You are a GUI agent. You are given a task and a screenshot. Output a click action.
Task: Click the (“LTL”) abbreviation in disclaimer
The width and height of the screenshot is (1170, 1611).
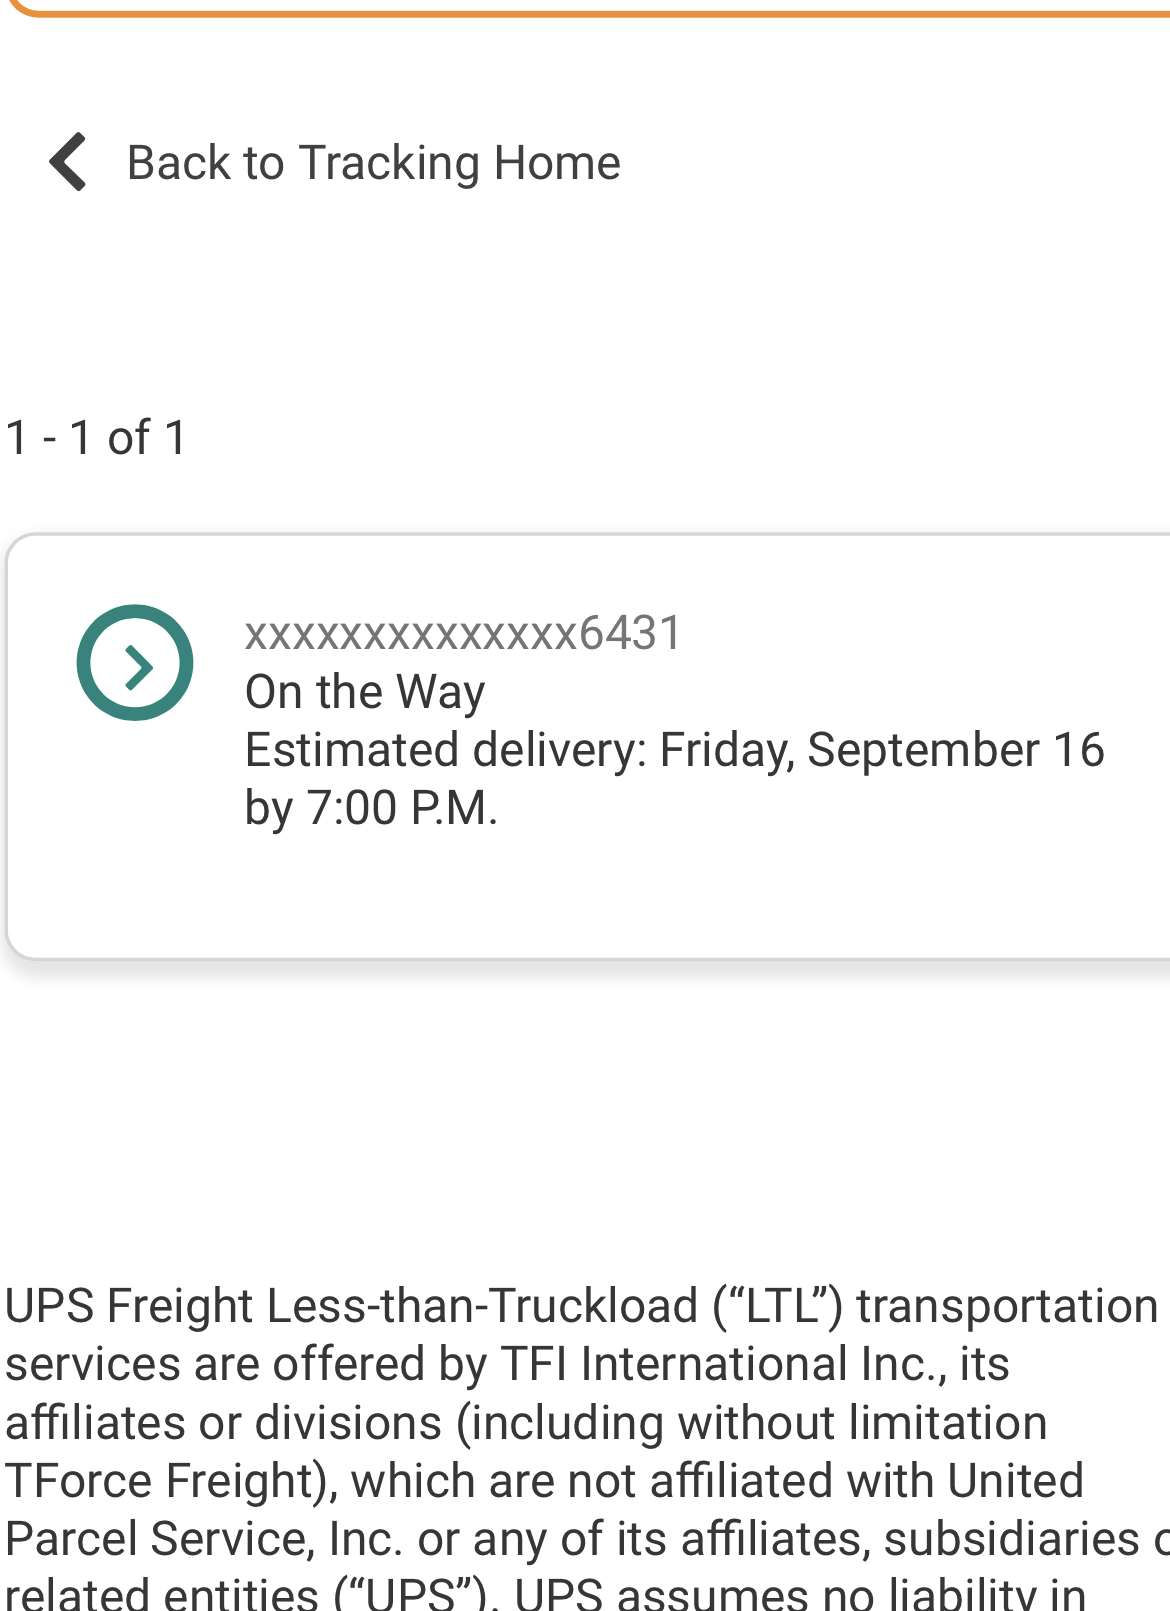point(779,1306)
